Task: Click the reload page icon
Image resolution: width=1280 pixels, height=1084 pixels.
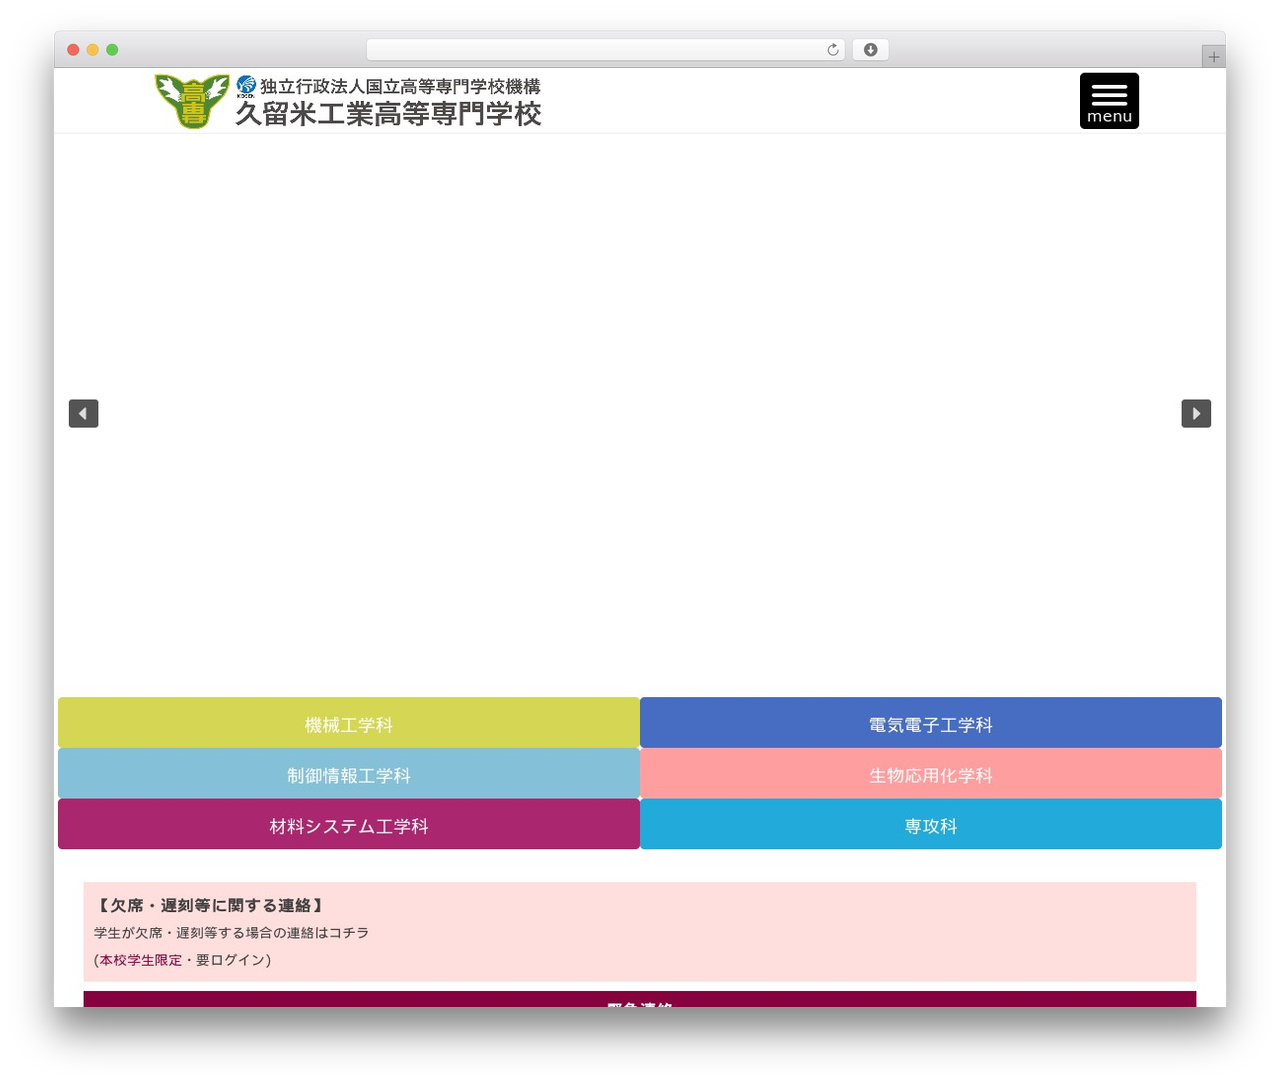Action: (x=833, y=50)
